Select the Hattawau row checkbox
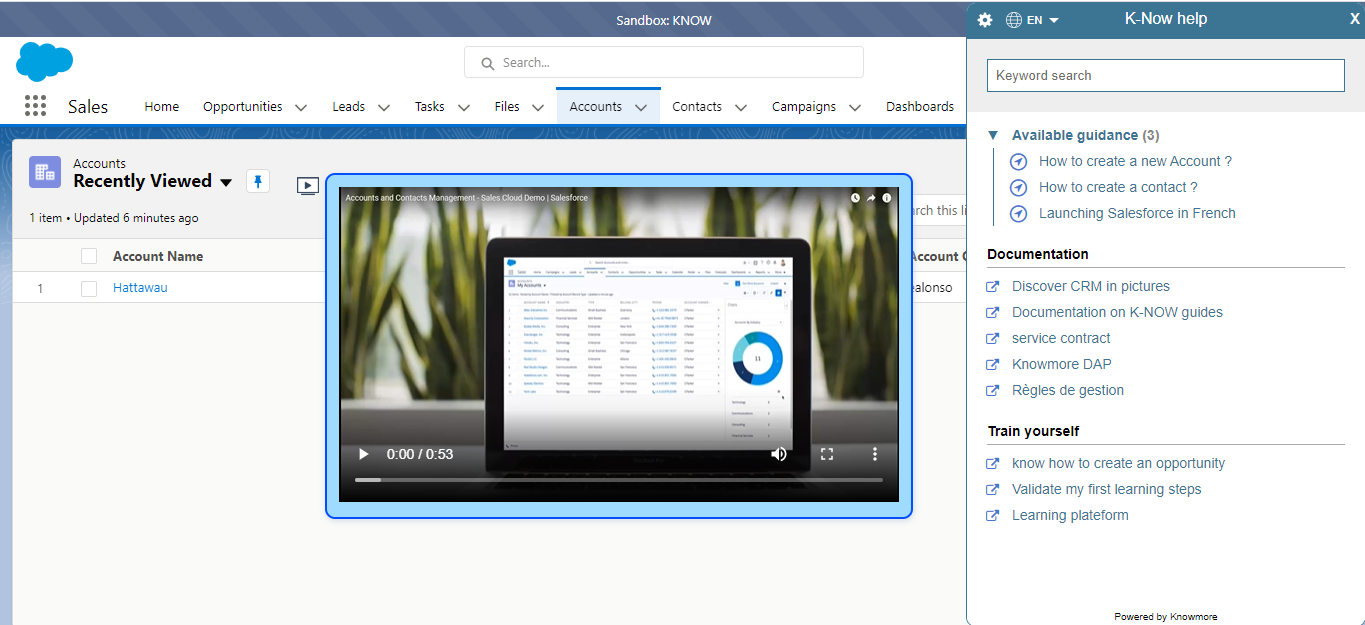1365x625 pixels. [x=88, y=287]
